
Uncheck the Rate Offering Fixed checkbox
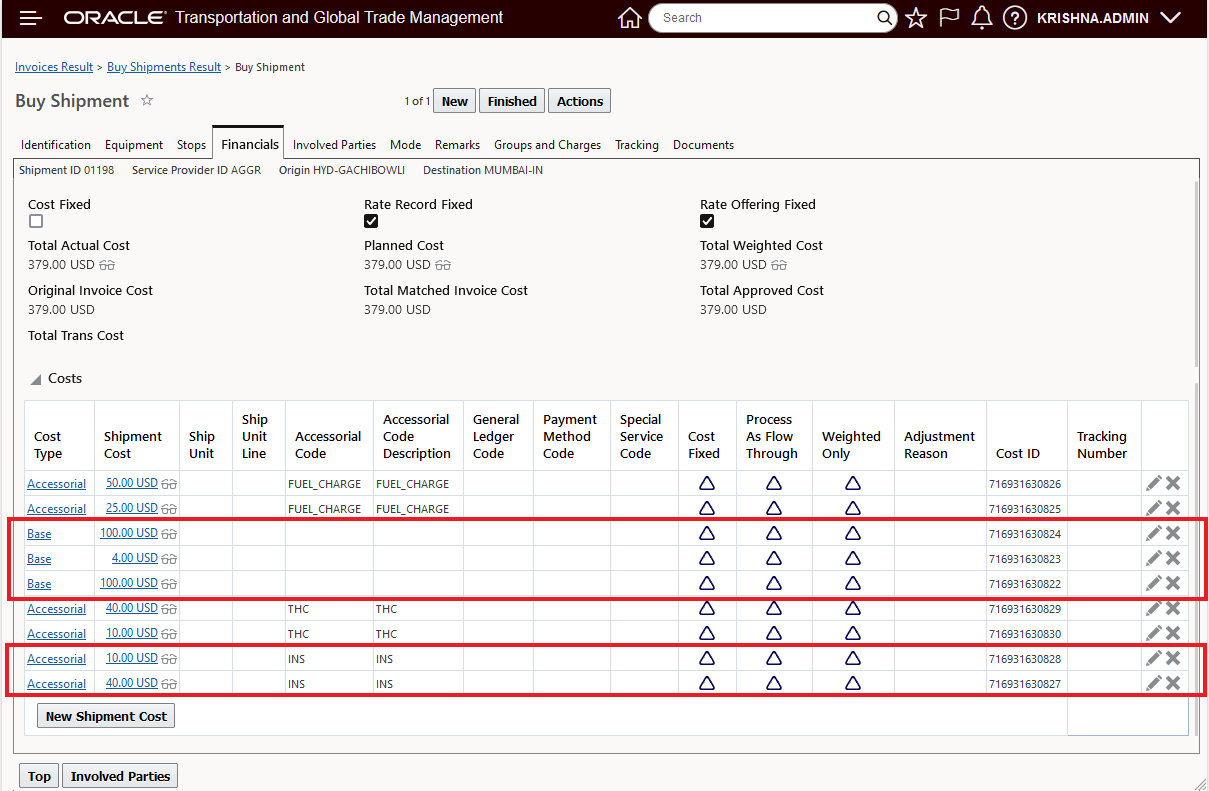(x=707, y=222)
